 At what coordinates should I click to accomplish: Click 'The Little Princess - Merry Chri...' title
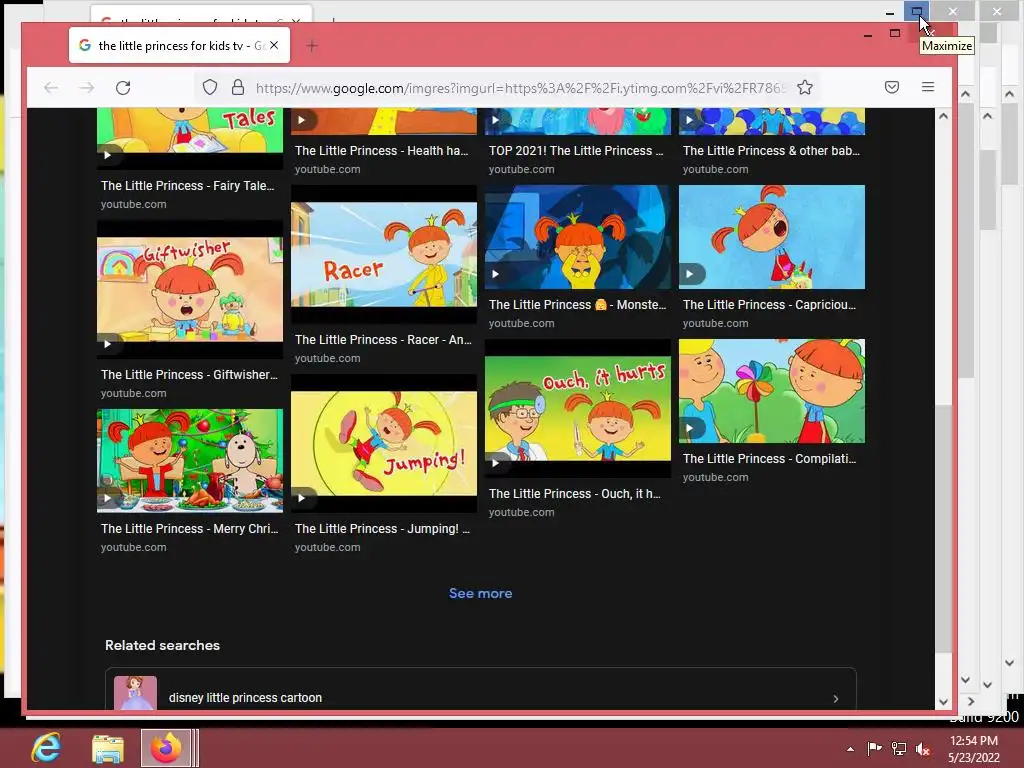(189, 528)
